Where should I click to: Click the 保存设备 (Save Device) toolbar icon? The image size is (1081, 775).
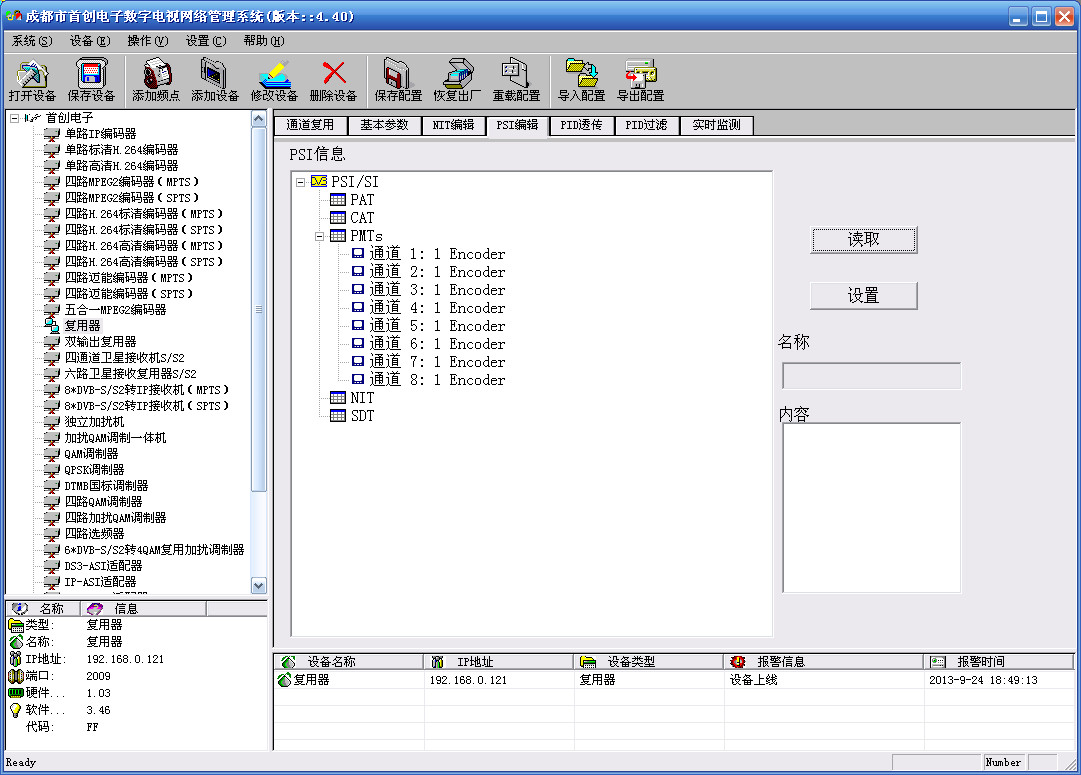[91, 74]
